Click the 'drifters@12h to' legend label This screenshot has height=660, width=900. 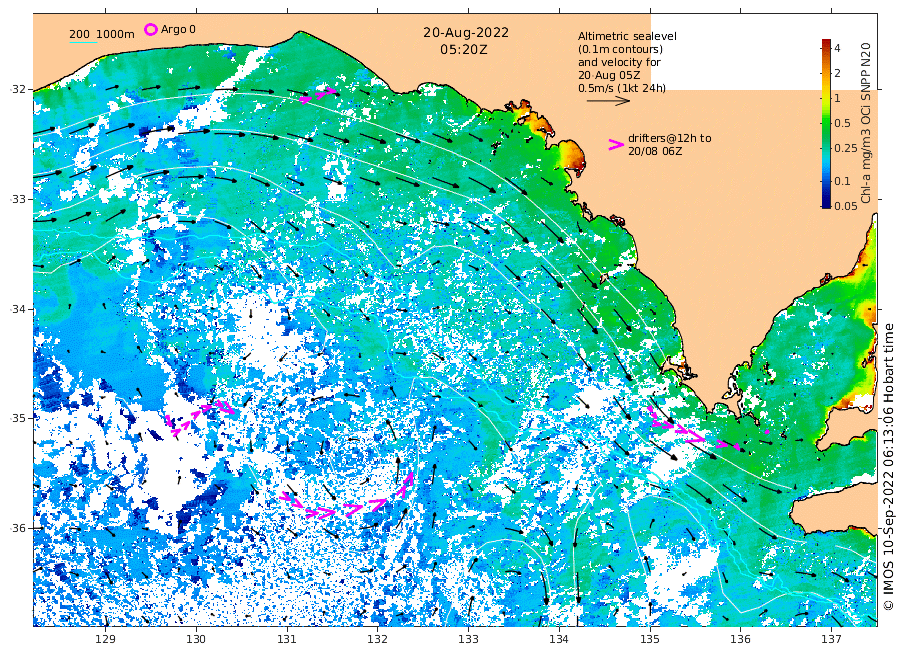[x=669, y=138]
